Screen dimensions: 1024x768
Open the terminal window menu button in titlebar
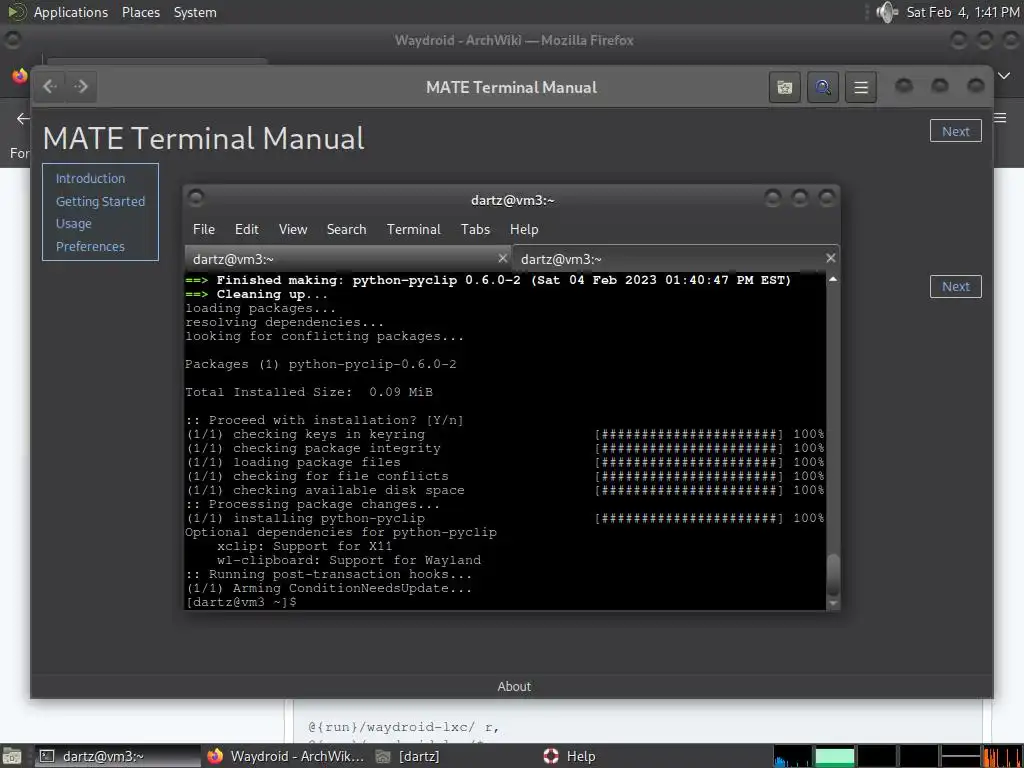[196, 197]
